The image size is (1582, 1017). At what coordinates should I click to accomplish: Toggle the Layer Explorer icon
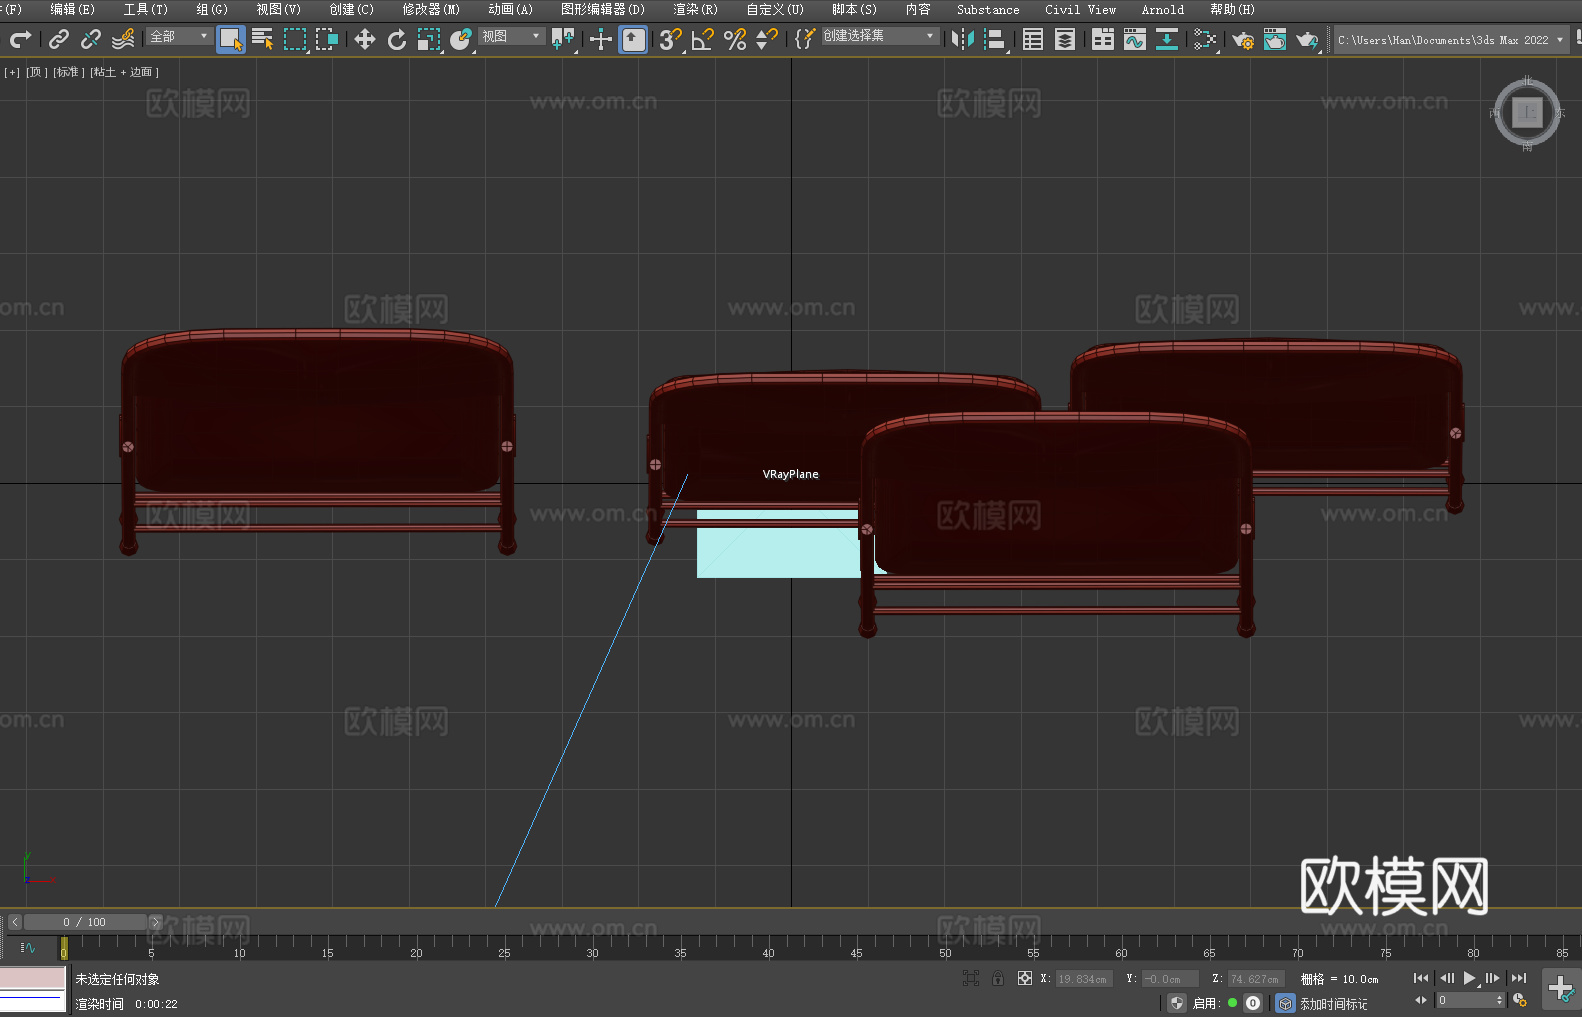[x=1065, y=39]
